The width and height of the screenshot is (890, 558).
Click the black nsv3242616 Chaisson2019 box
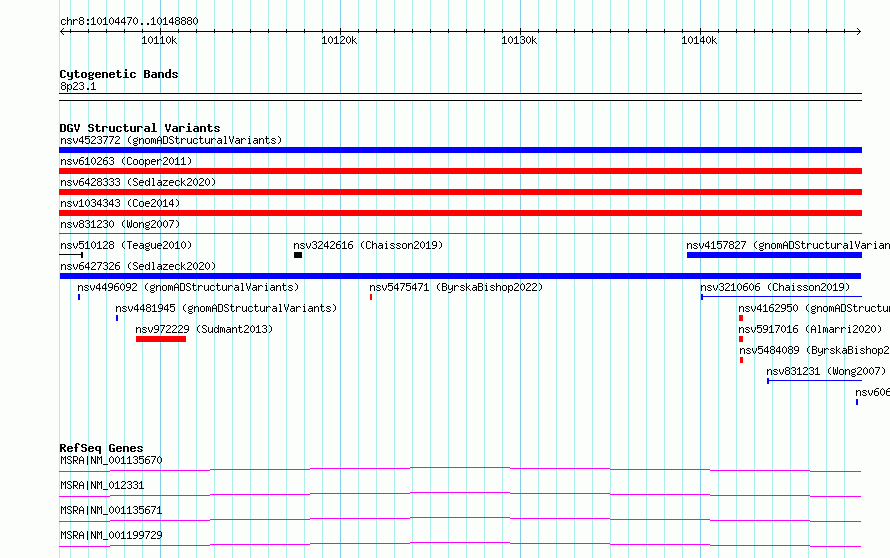point(298,255)
